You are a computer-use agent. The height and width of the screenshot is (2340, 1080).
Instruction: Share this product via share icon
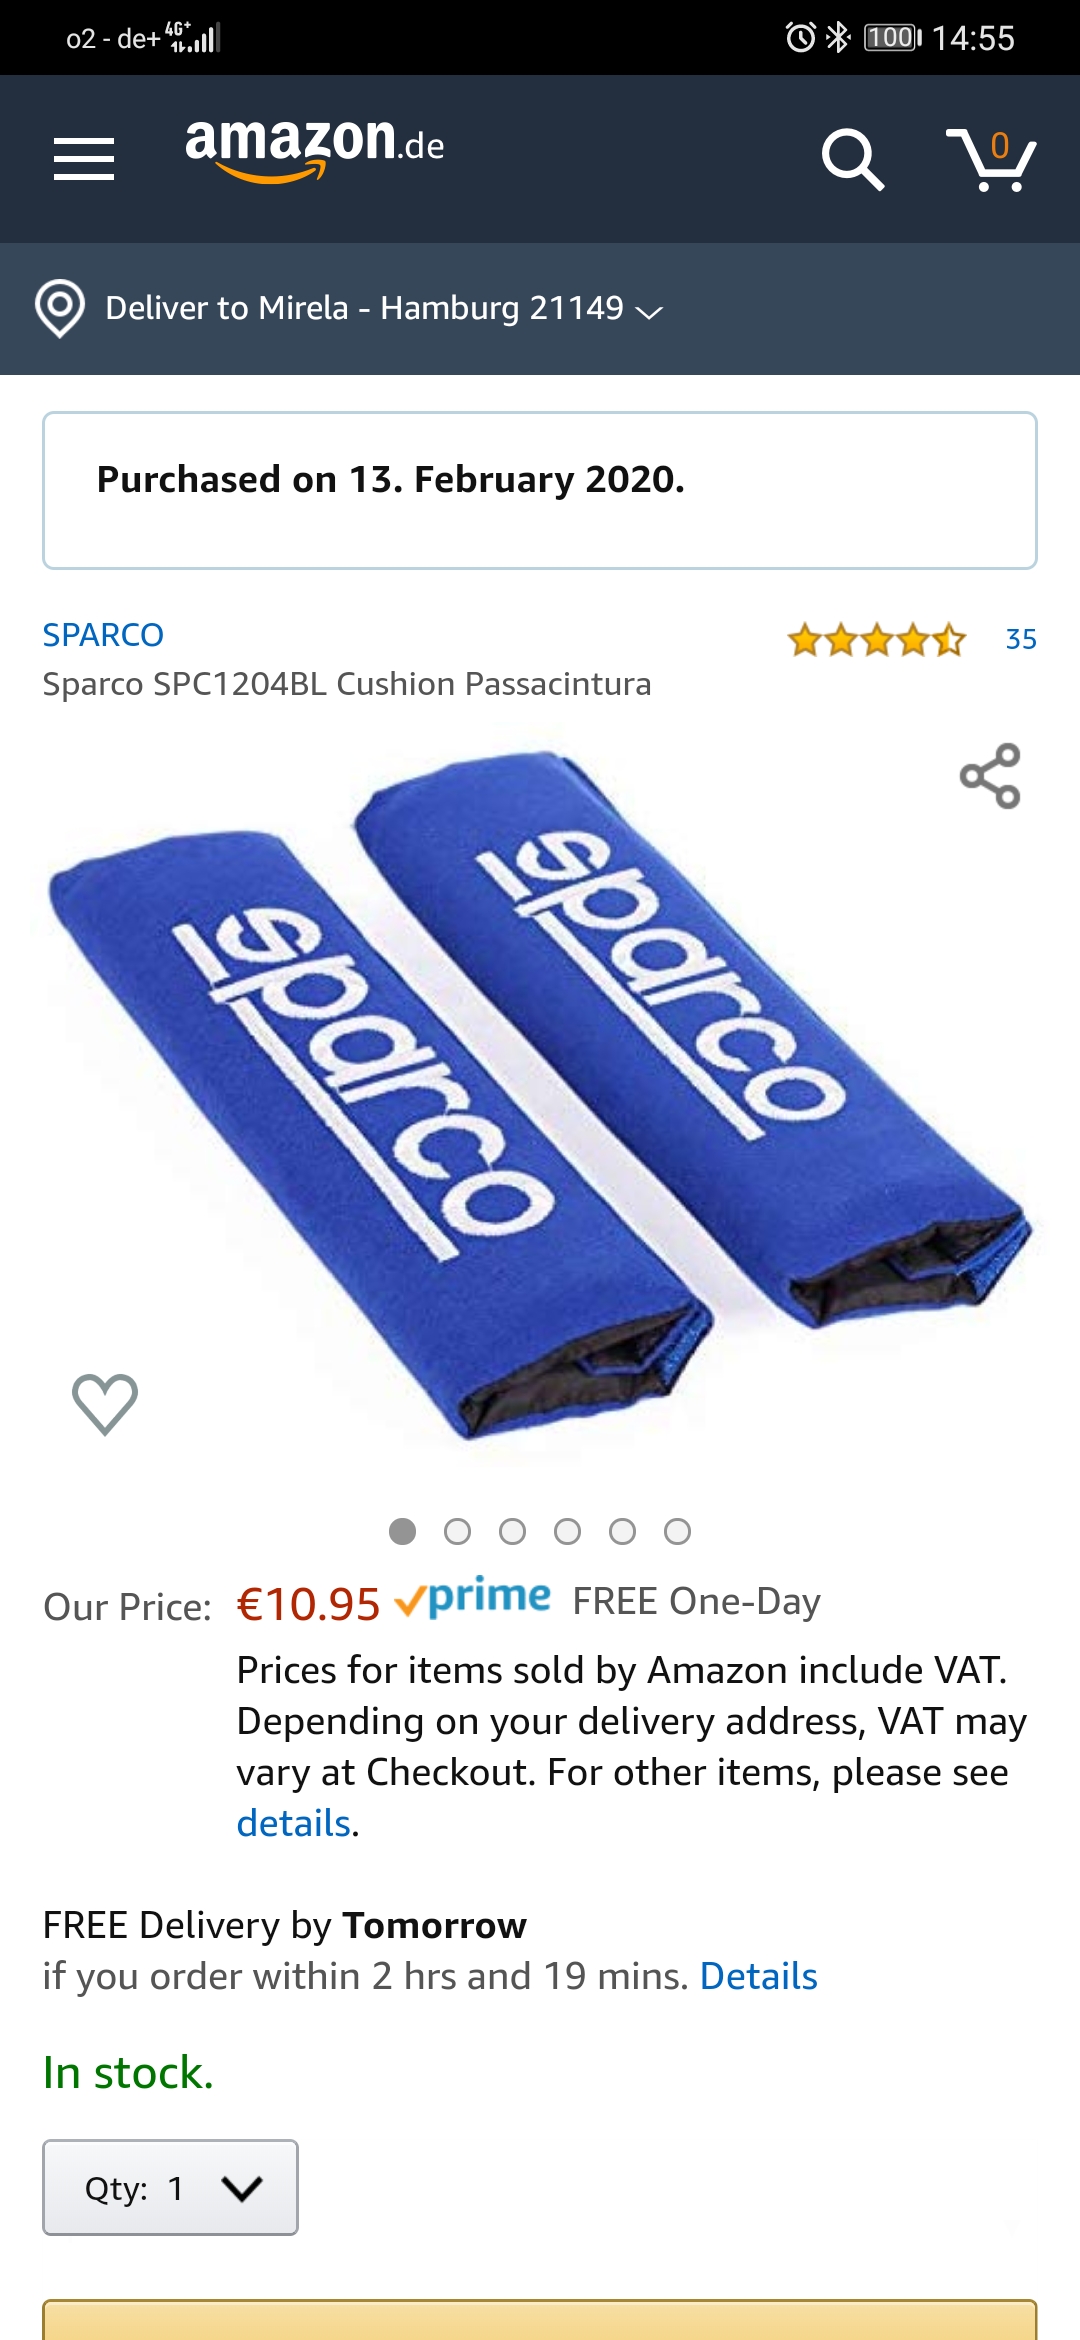pos(990,776)
